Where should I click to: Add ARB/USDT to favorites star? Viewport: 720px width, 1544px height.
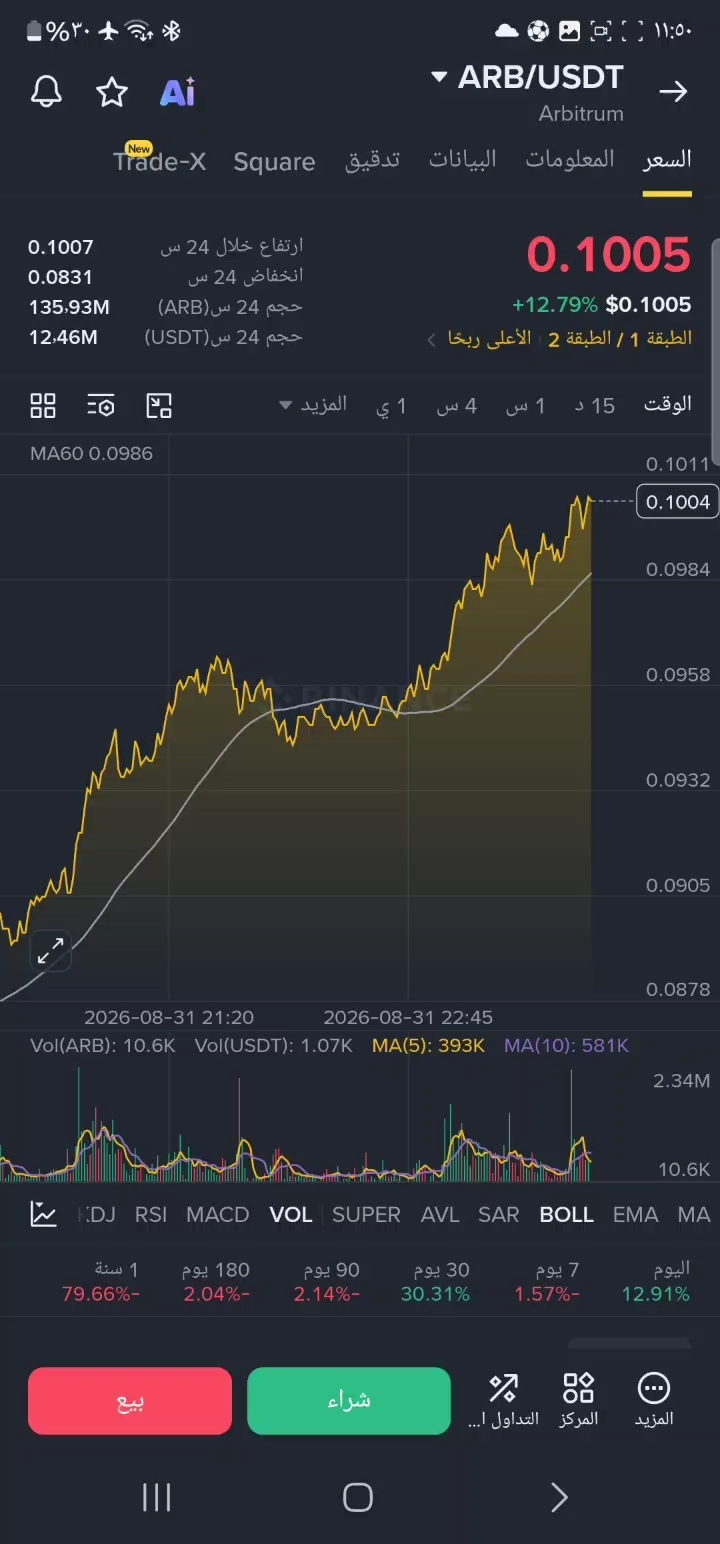pyautogui.click(x=111, y=92)
